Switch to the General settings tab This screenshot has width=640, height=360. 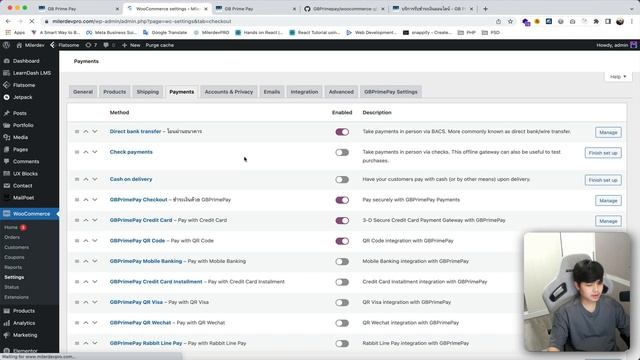click(x=83, y=92)
